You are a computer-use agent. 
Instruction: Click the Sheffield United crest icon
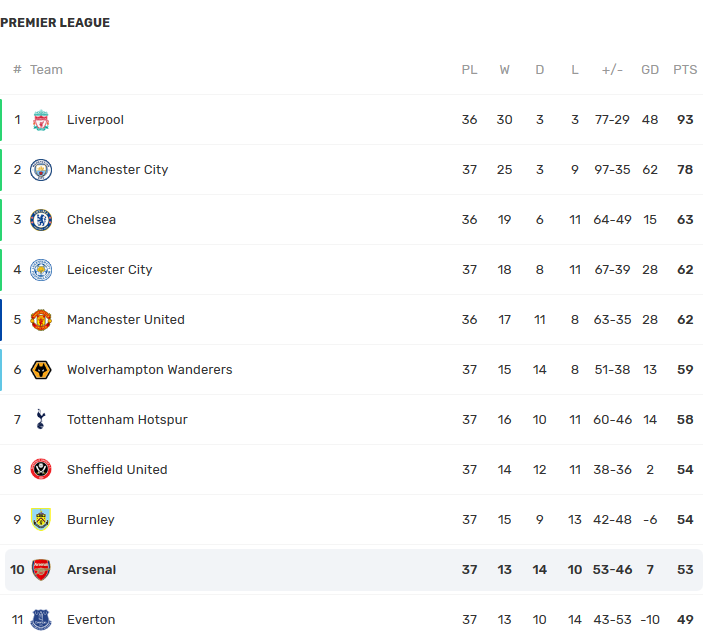(x=41, y=470)
